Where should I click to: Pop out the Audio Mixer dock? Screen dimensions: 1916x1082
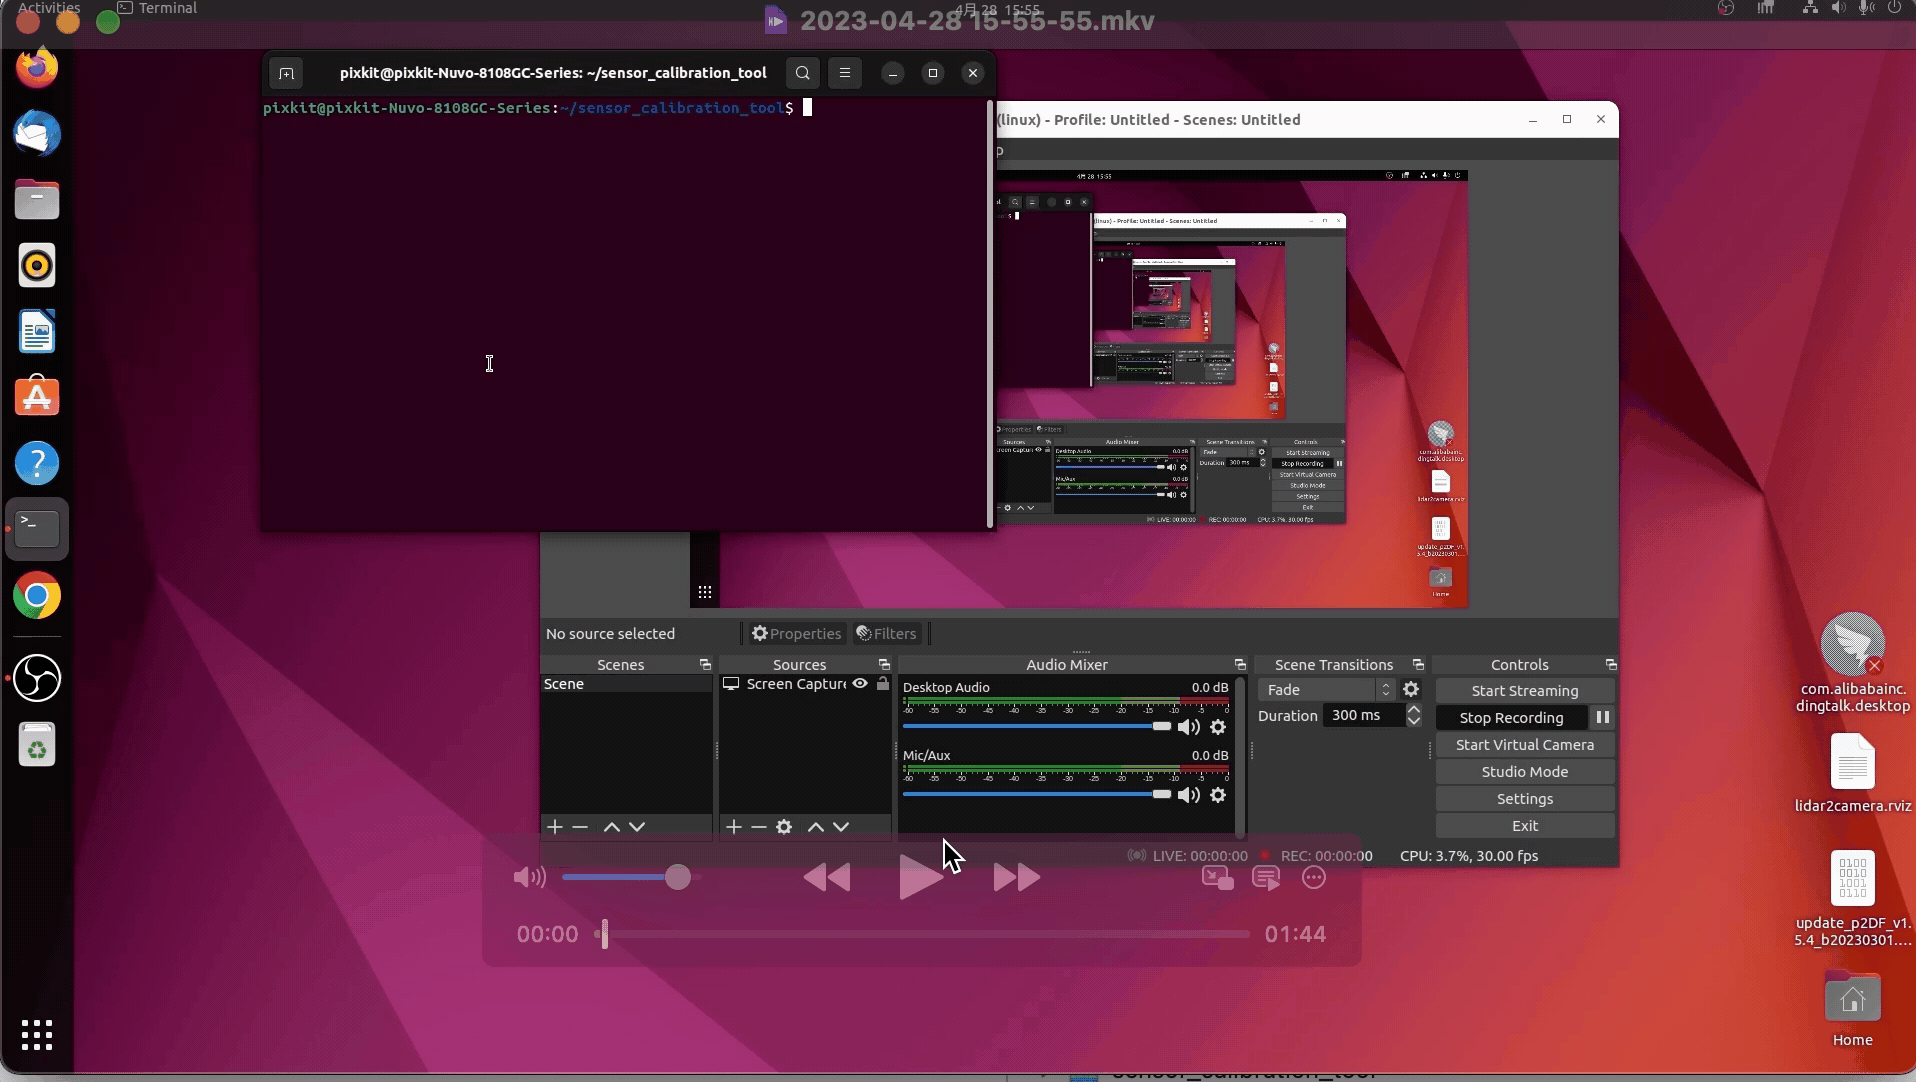pos(1240,665)
